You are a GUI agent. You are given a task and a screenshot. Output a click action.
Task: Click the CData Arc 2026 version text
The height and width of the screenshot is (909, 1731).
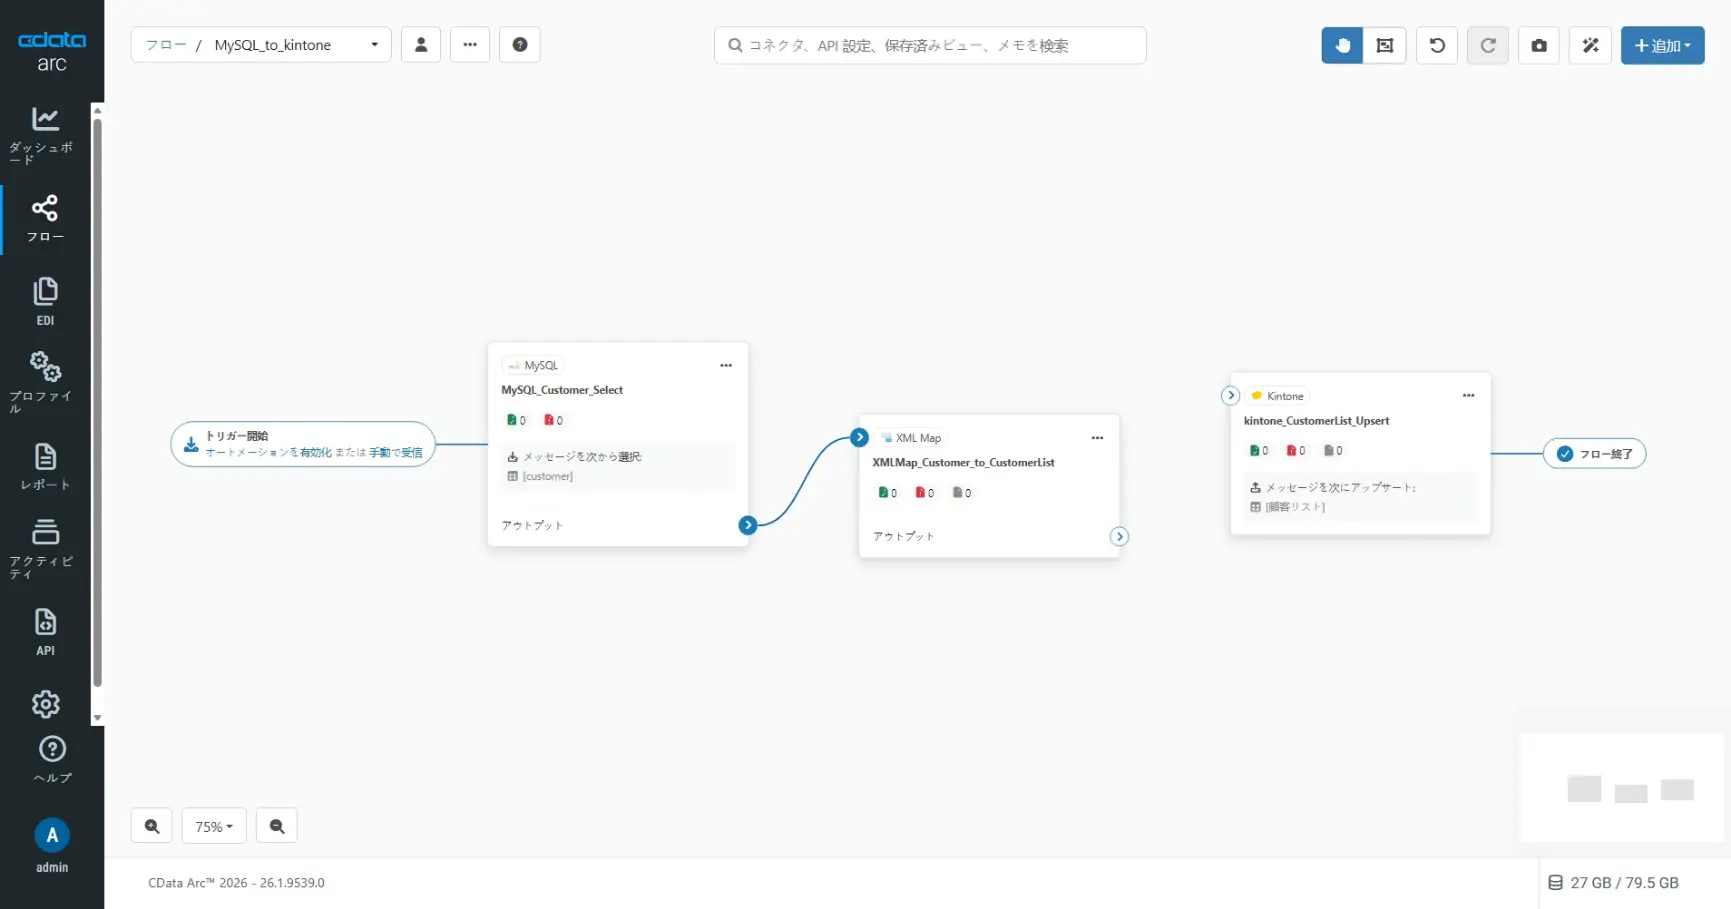(236, 883)
